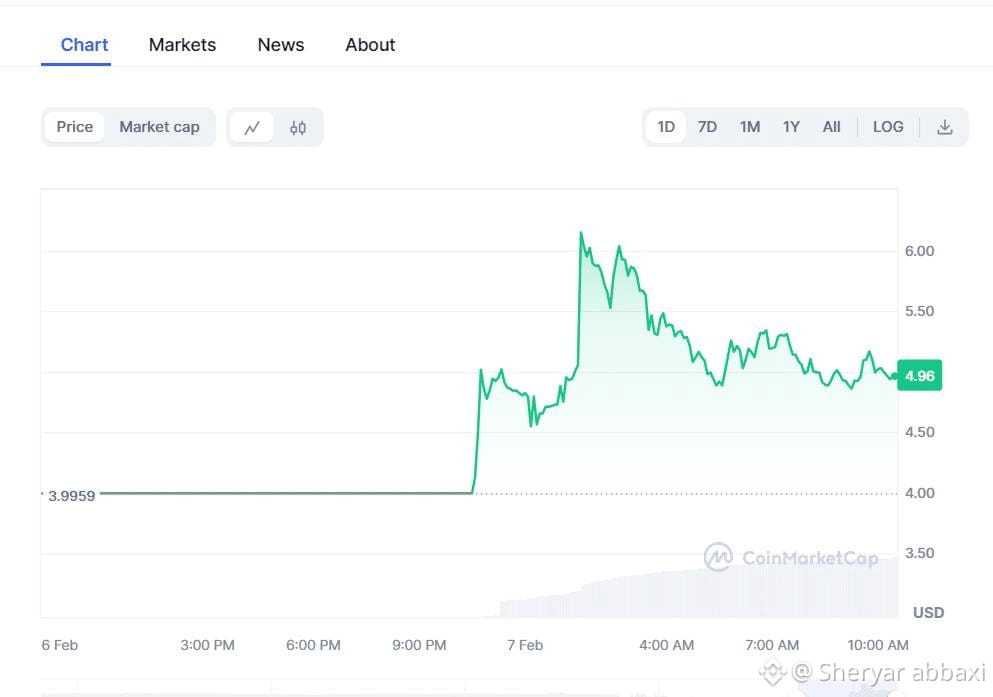Click the chart peak above 6.00
The width and height of the screenshot is (993, 697).
(581, 233)
